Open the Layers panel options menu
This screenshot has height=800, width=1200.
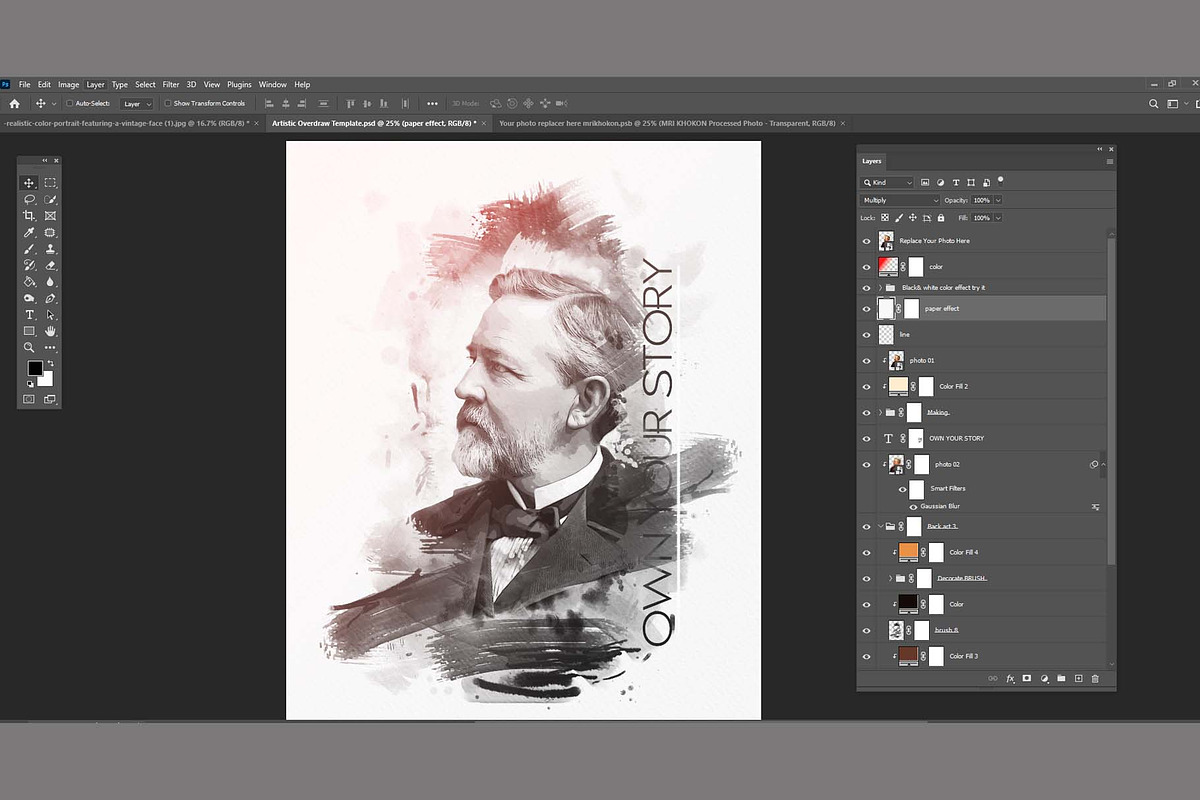[1109, 161]
